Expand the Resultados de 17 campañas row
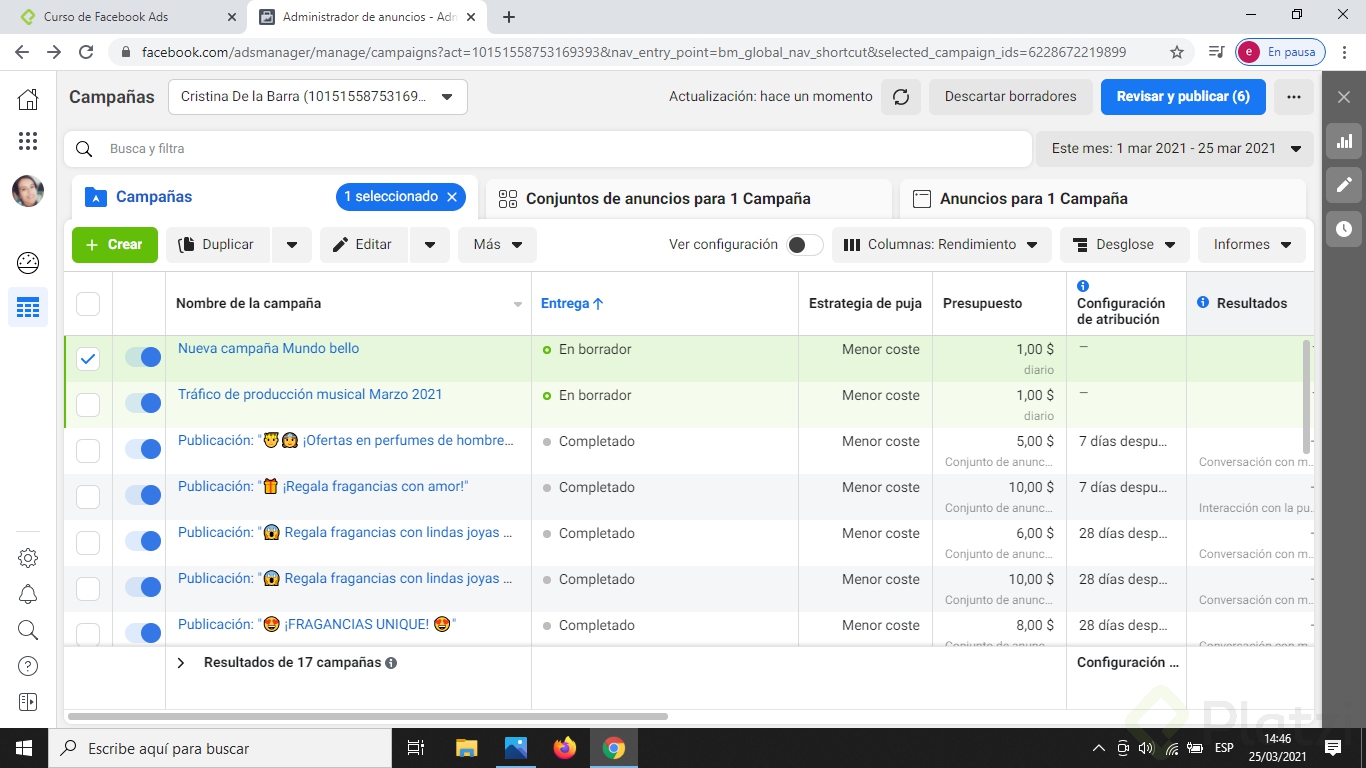Image resolution: width=1366 pixels, height=768 pixels. [x=181, y=663]
